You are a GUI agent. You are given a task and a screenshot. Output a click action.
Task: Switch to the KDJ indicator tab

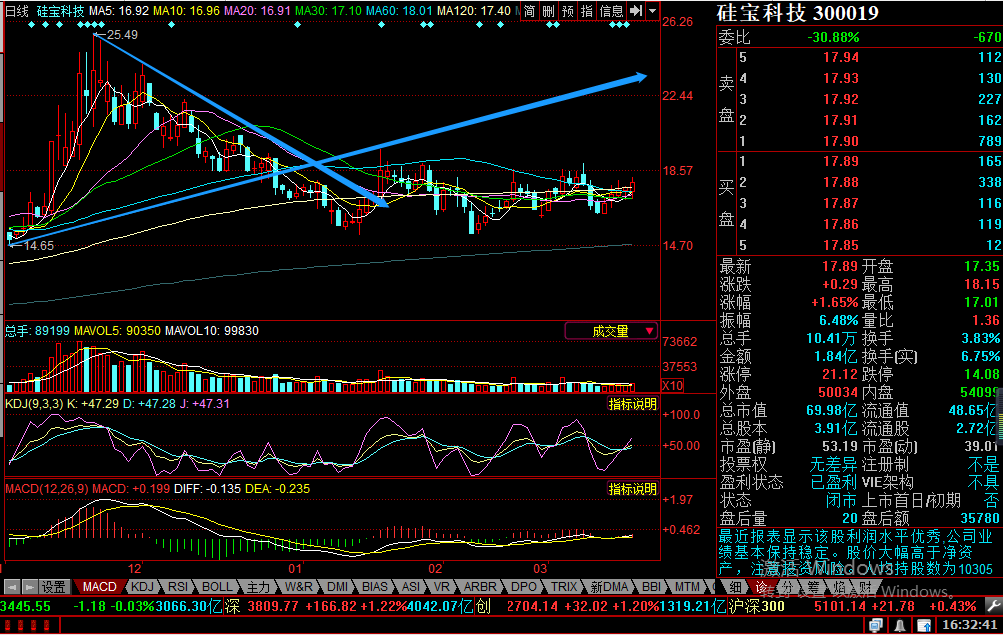tap(142, 586)
